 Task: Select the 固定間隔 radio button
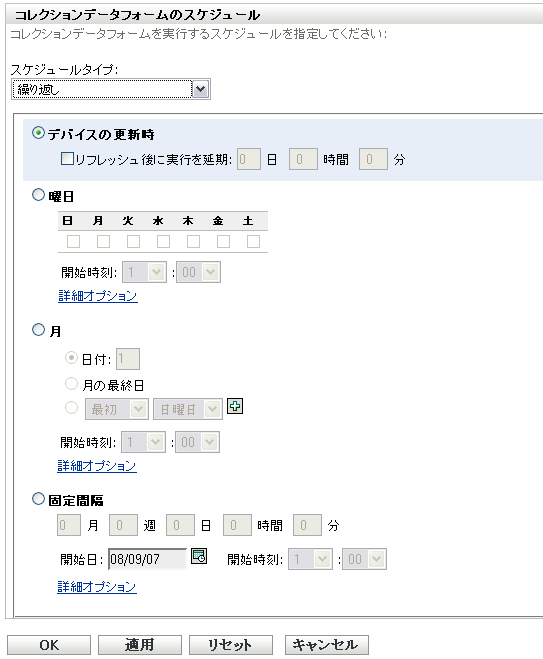click(38, 499)
